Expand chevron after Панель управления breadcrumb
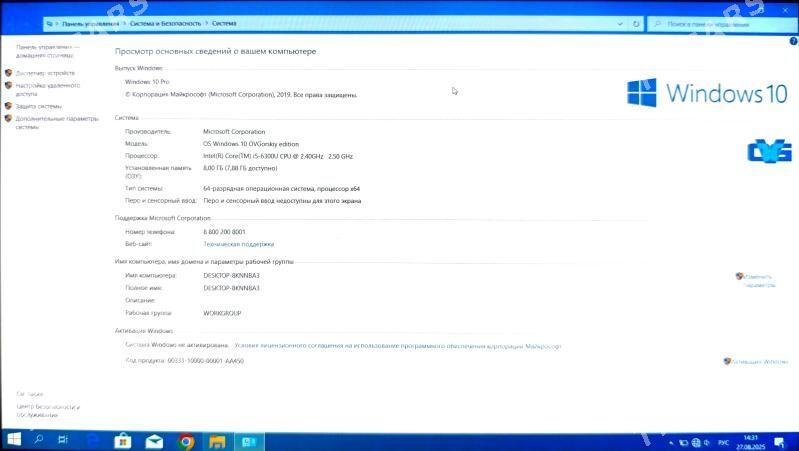Image resolution: width=799 pixels, height=451 pixels. [x=124, y=23]
